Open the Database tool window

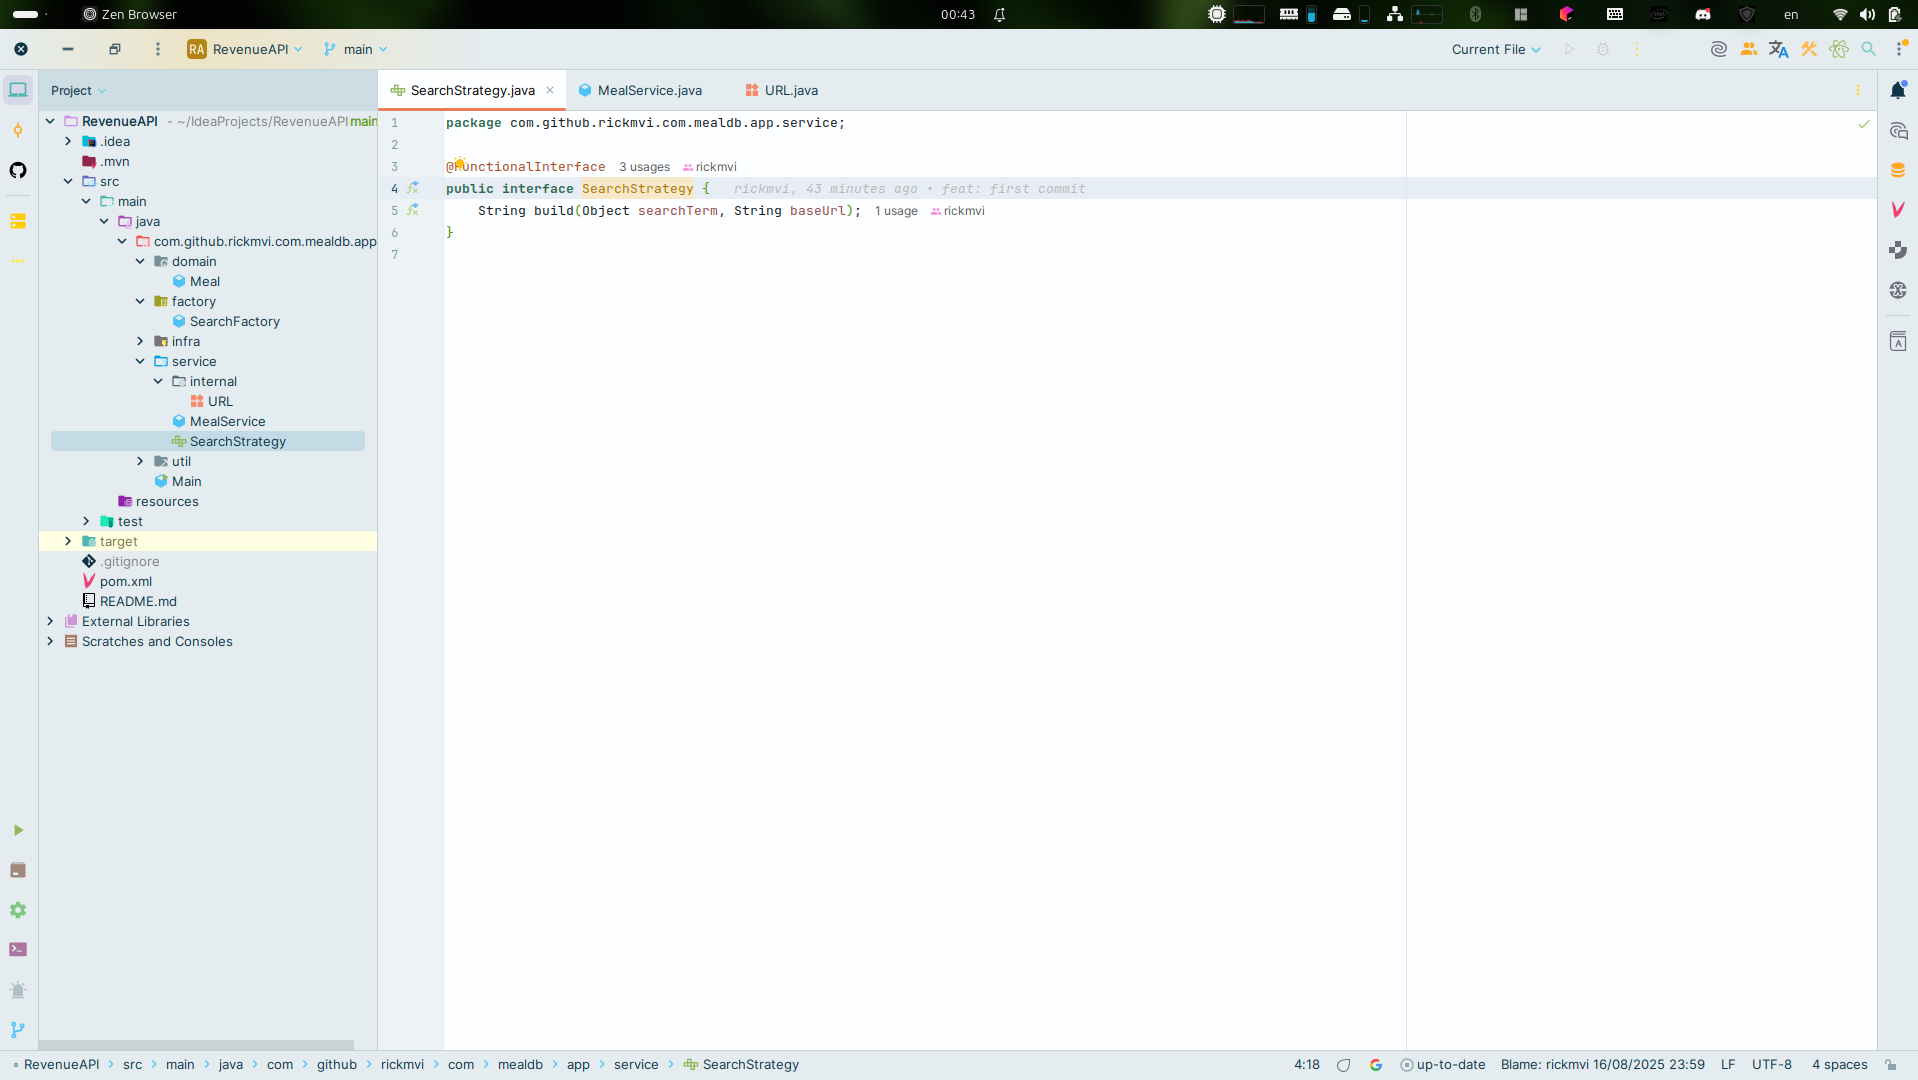click(x=1898, y=170)
